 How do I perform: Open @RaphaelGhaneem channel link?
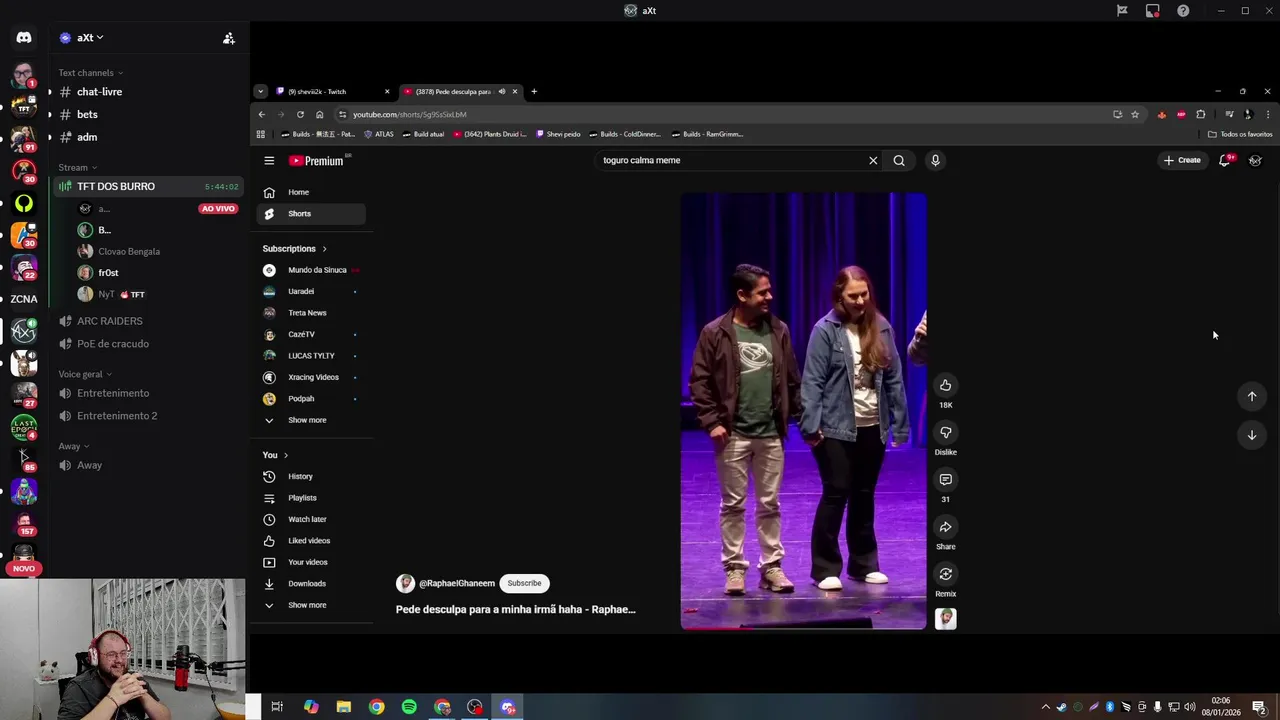457,583
